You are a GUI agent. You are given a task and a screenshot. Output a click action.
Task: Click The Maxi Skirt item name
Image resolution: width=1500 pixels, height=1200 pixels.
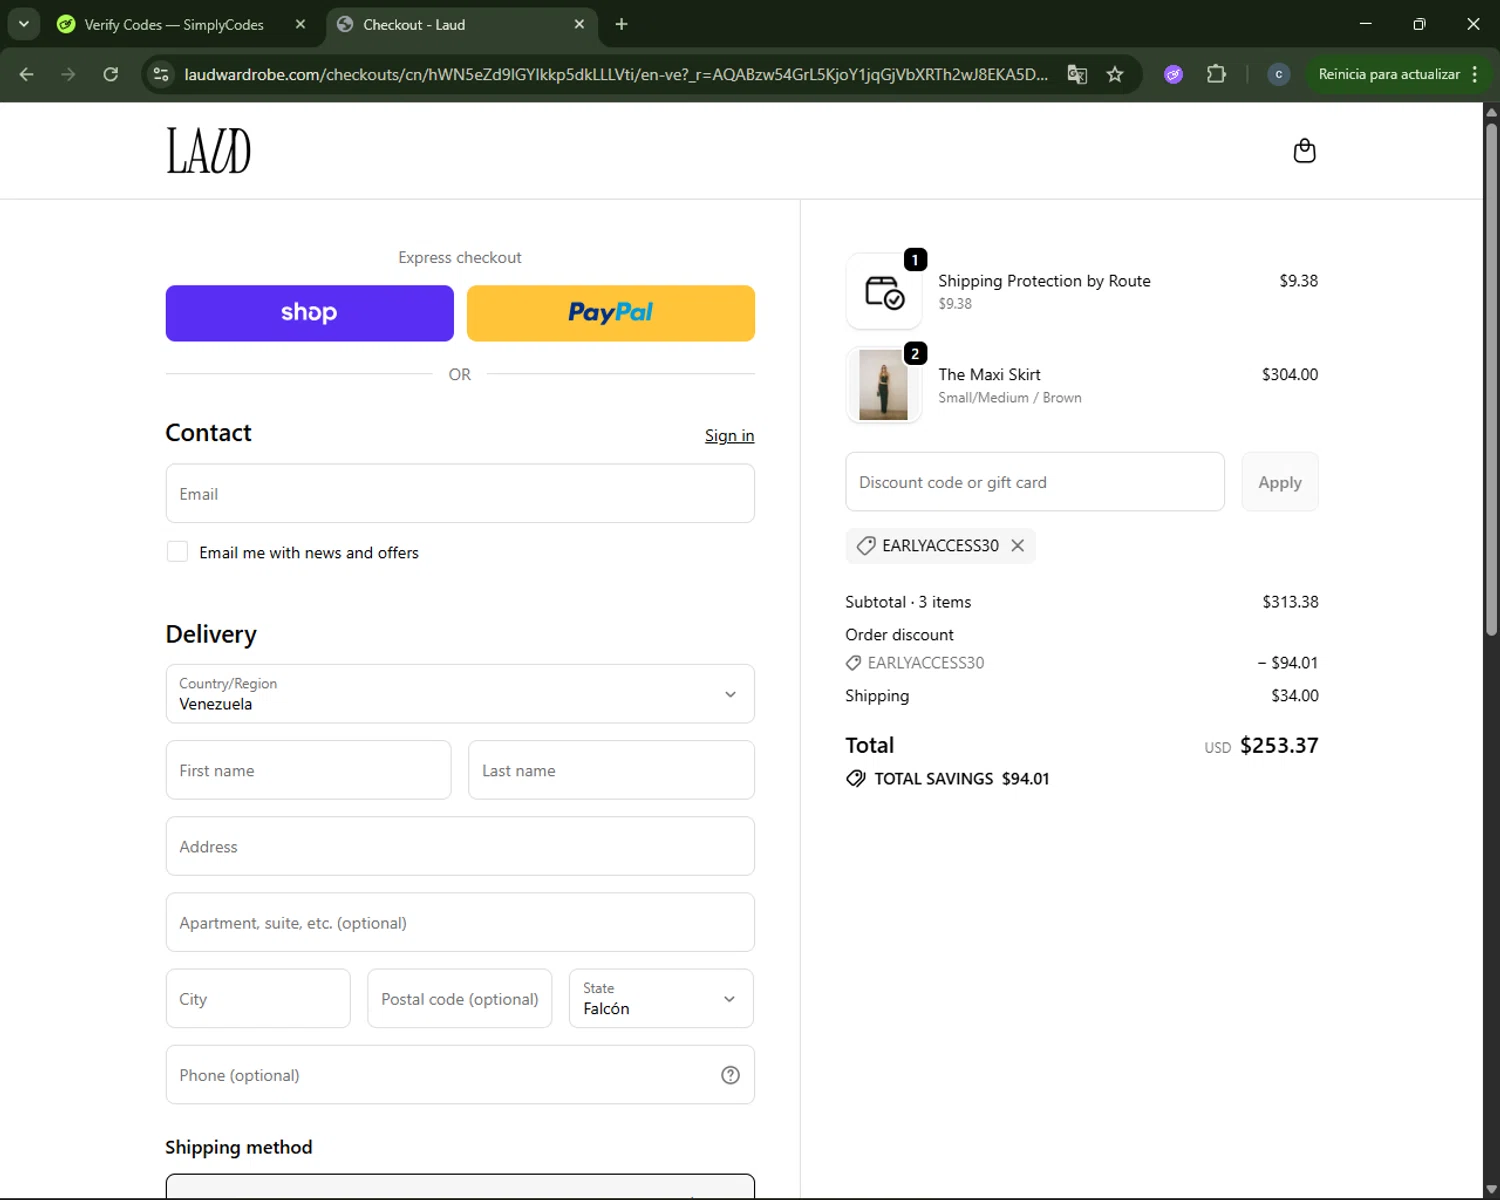click(x=989, y=375)
